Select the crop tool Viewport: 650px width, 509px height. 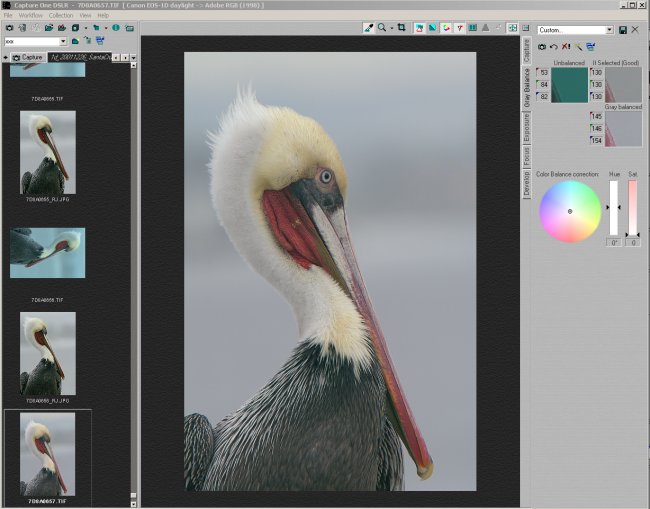coord(401,28)
